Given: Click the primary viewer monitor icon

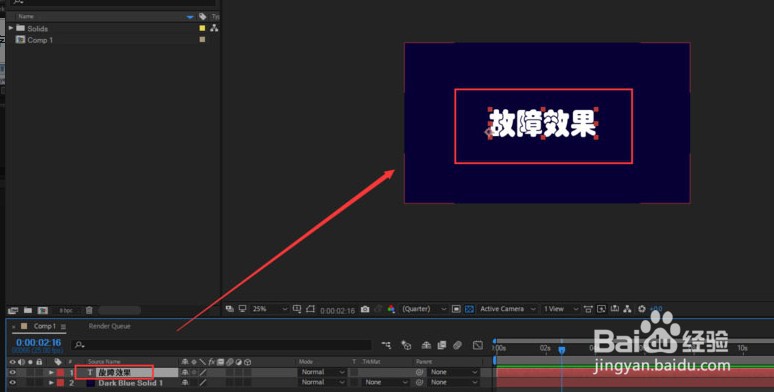Looking at the screenshot, I should tap(242, 309).
